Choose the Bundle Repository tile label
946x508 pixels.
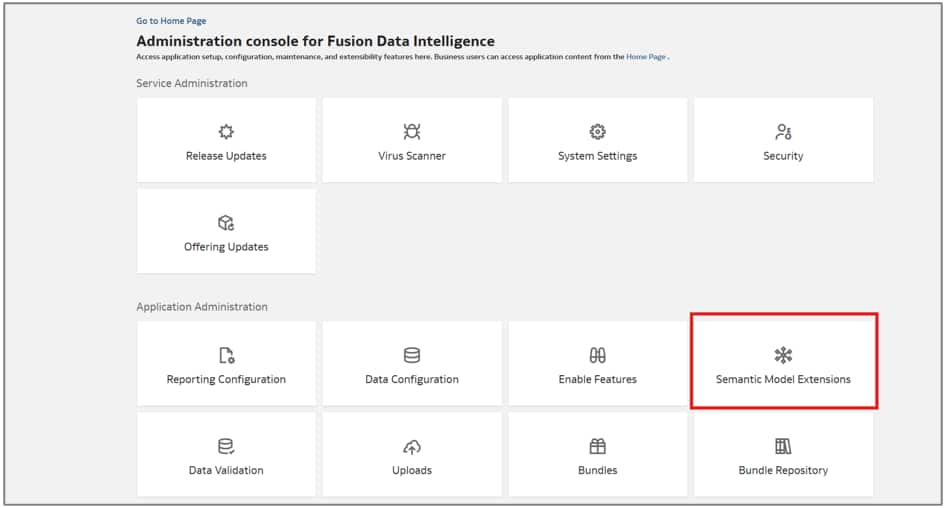783,470
